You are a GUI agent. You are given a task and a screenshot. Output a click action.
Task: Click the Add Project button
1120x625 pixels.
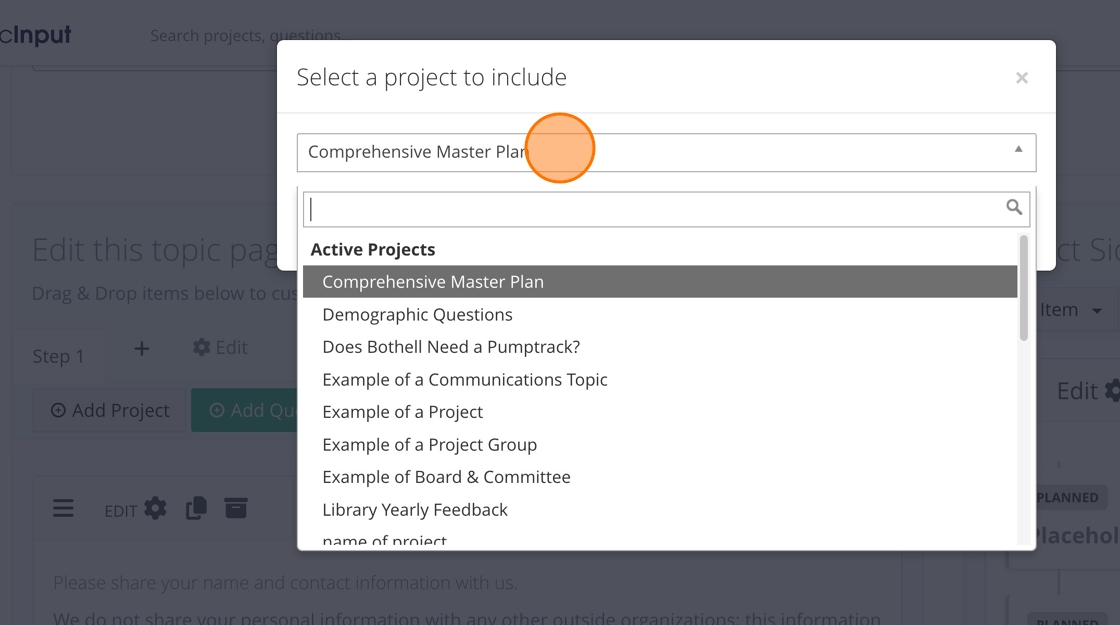(x=110, y=411)
